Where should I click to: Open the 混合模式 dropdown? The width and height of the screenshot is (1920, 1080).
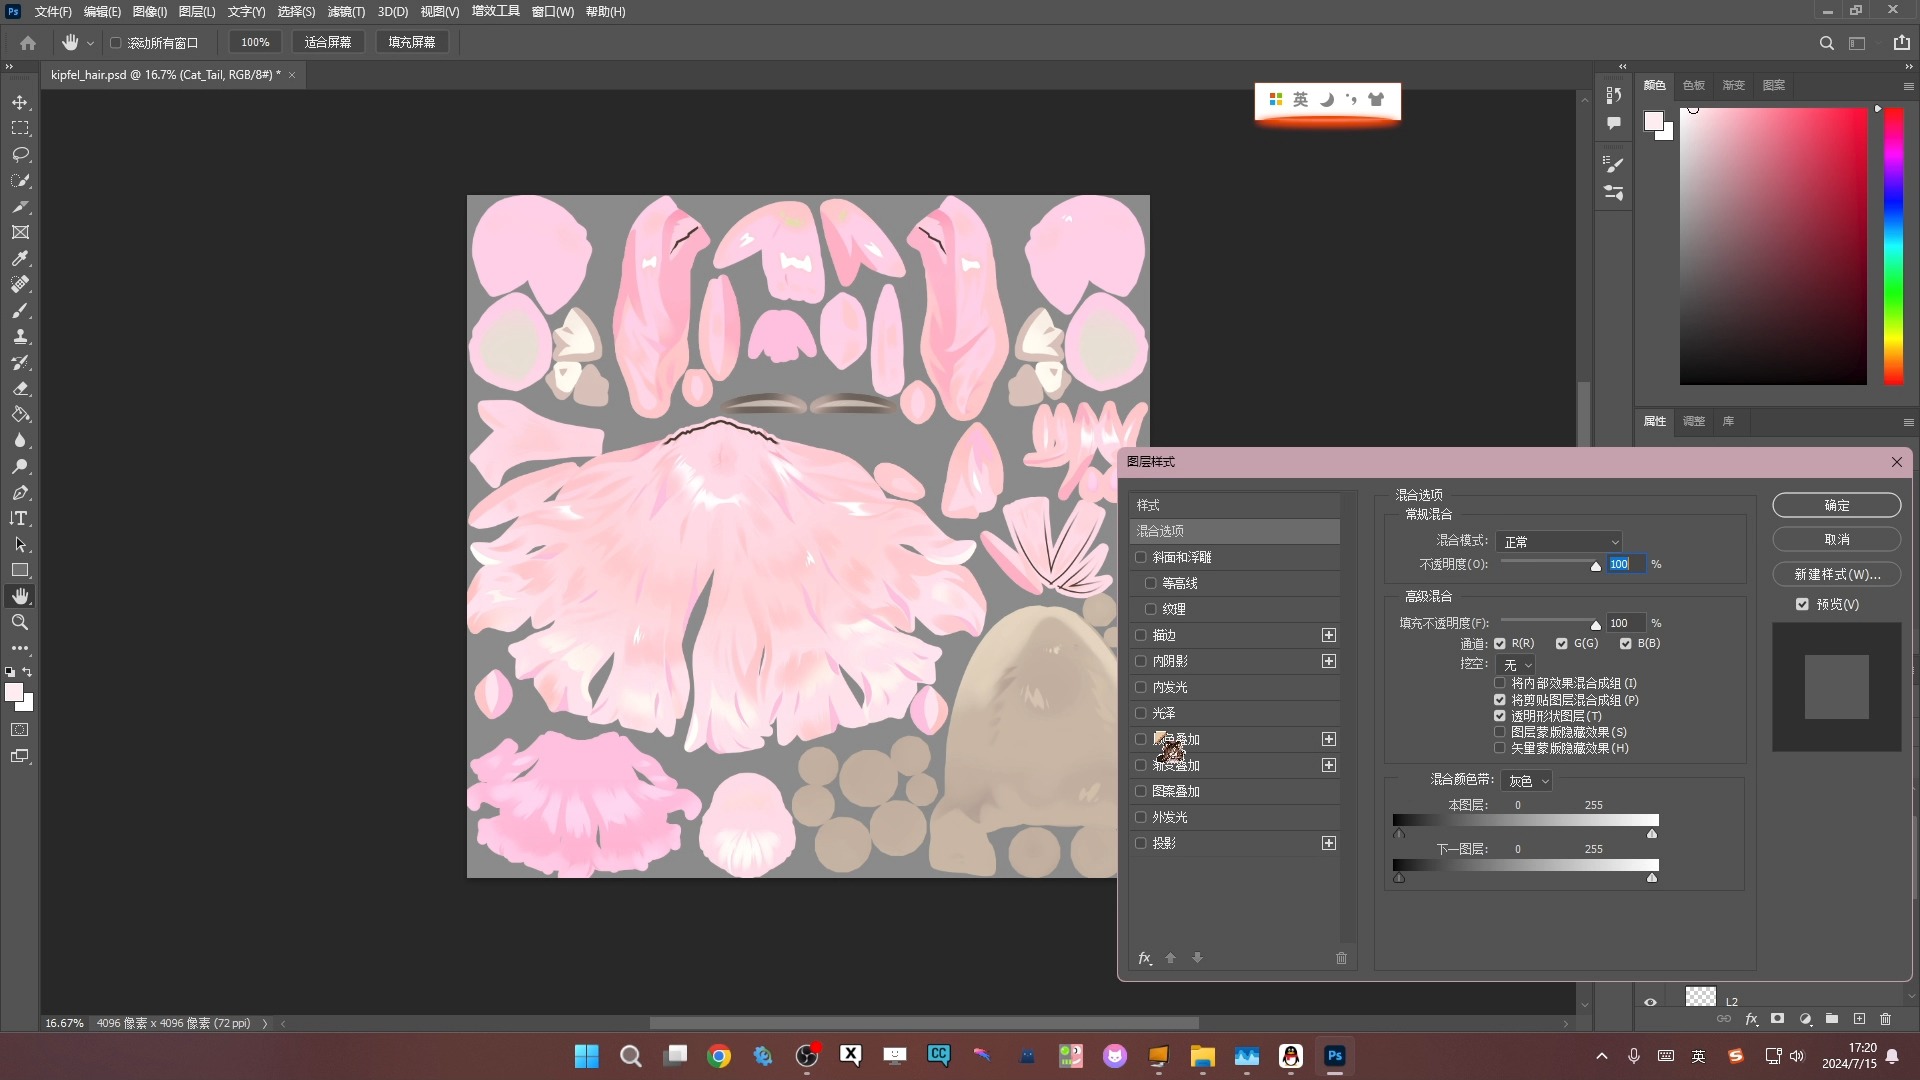1559,541
